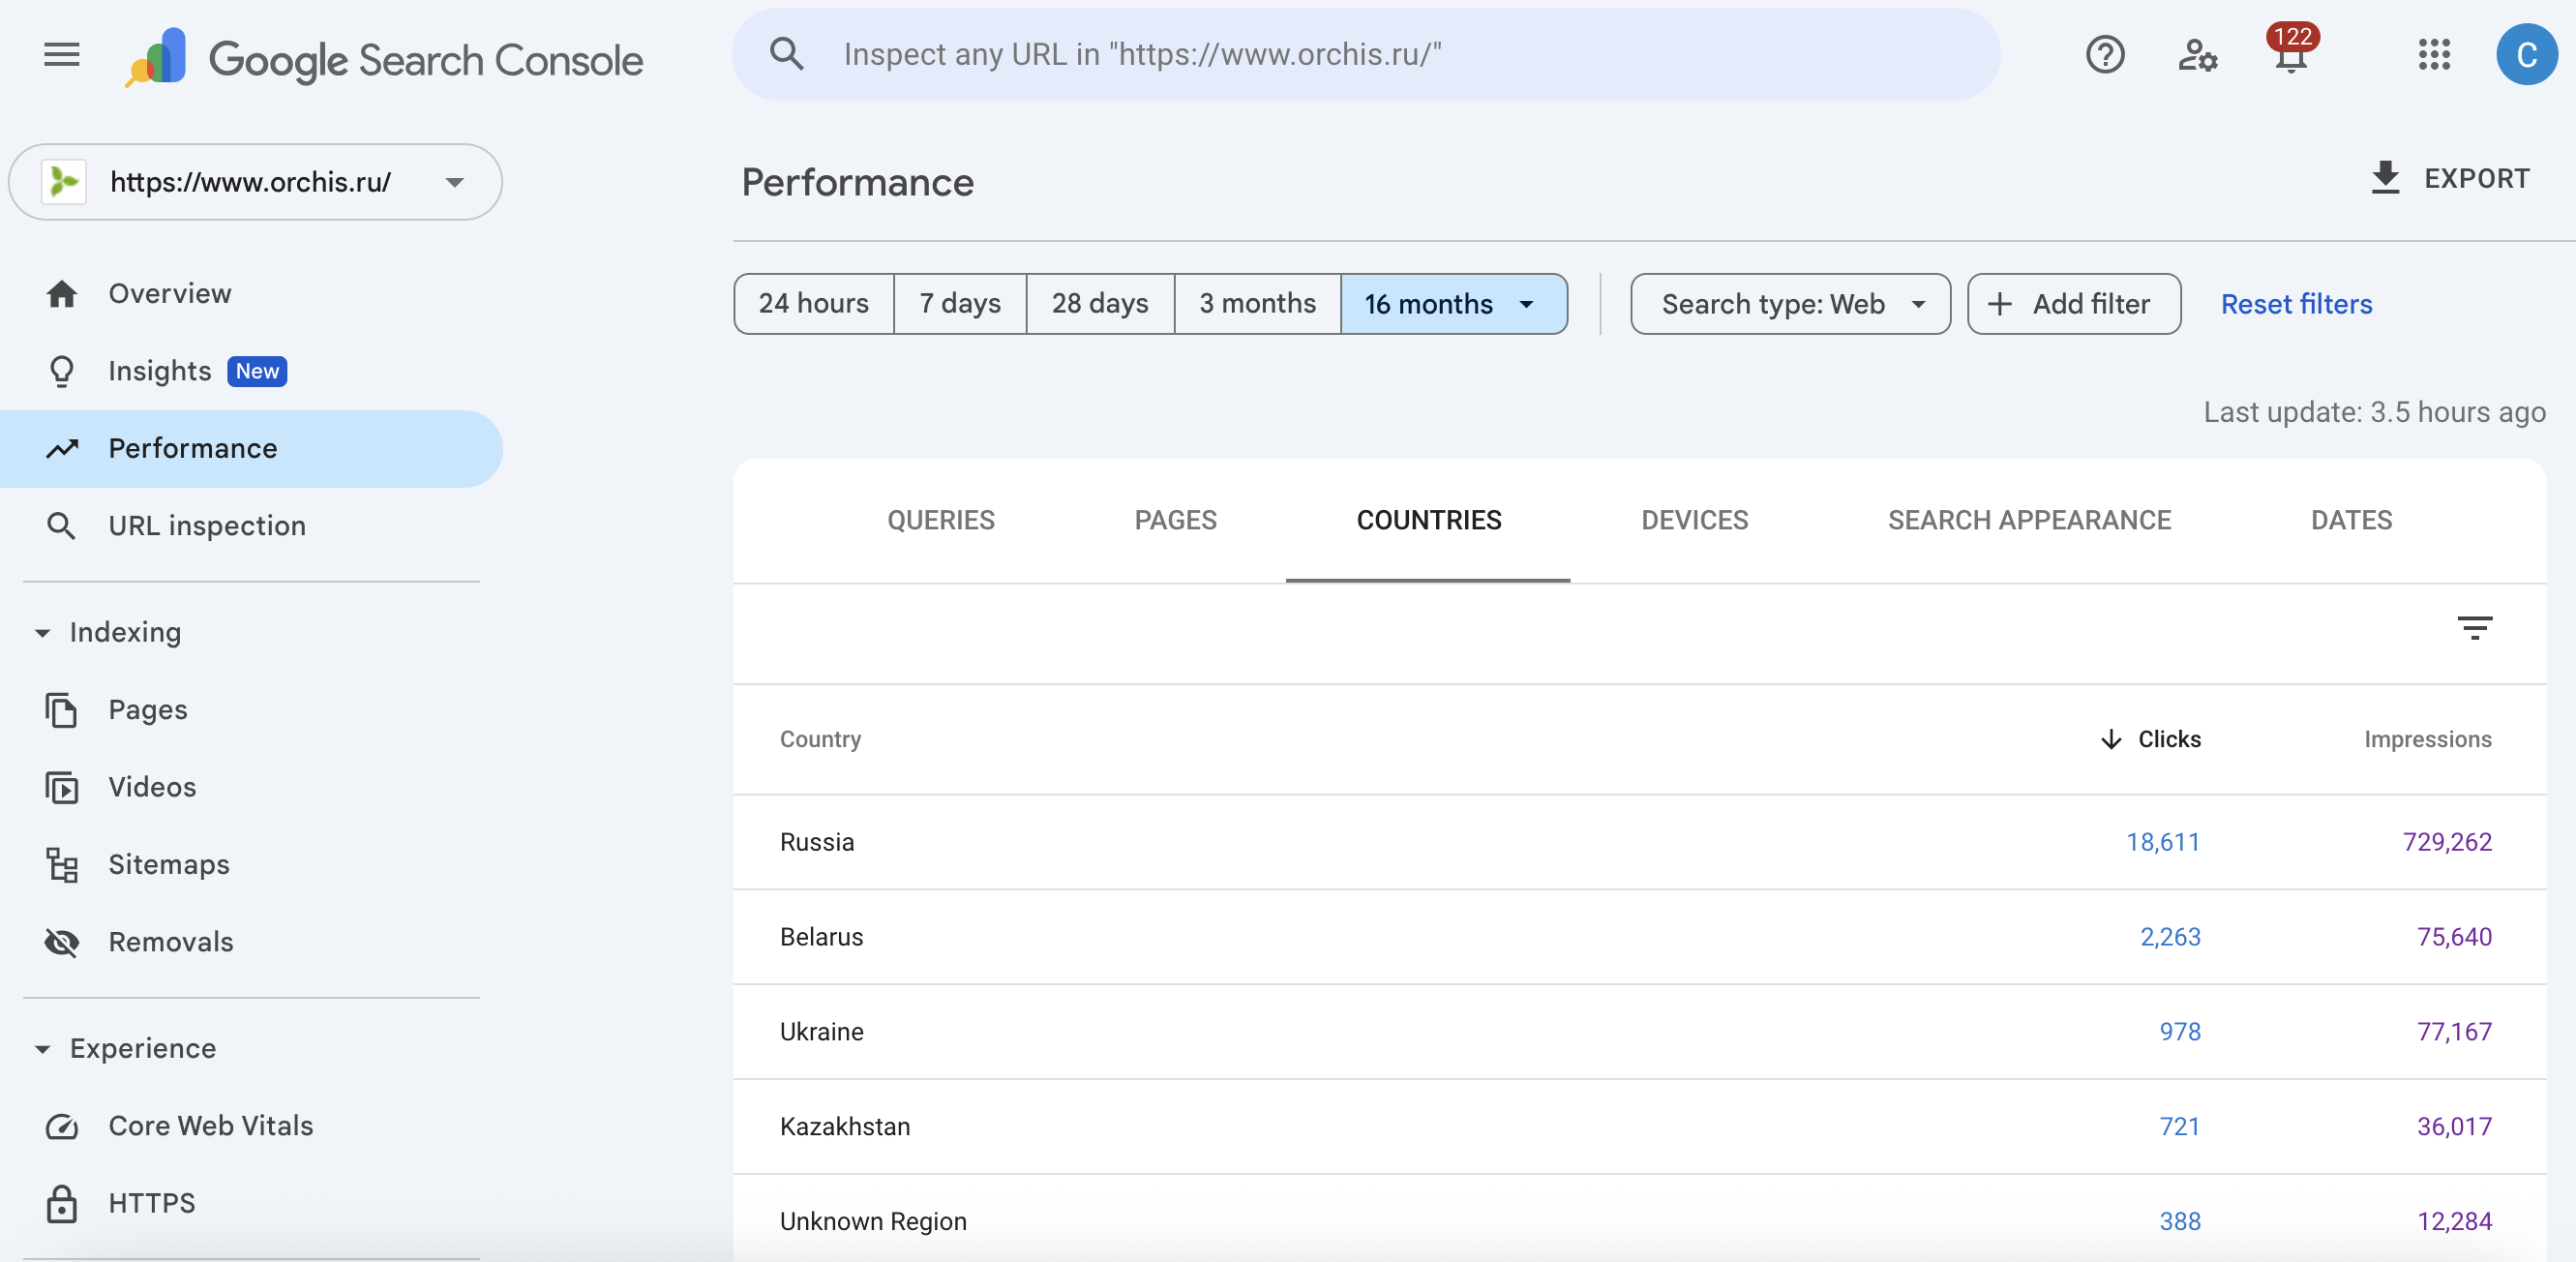Open Search type: Web dropdown
This screenshot has width=2576, height=1262.
(1789, 303)
